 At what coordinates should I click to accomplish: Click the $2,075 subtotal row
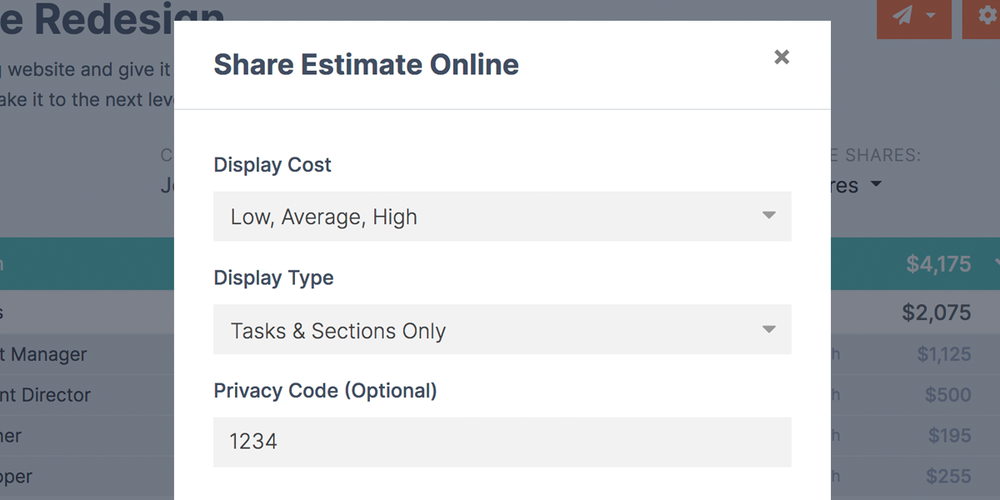pos(935,313)
